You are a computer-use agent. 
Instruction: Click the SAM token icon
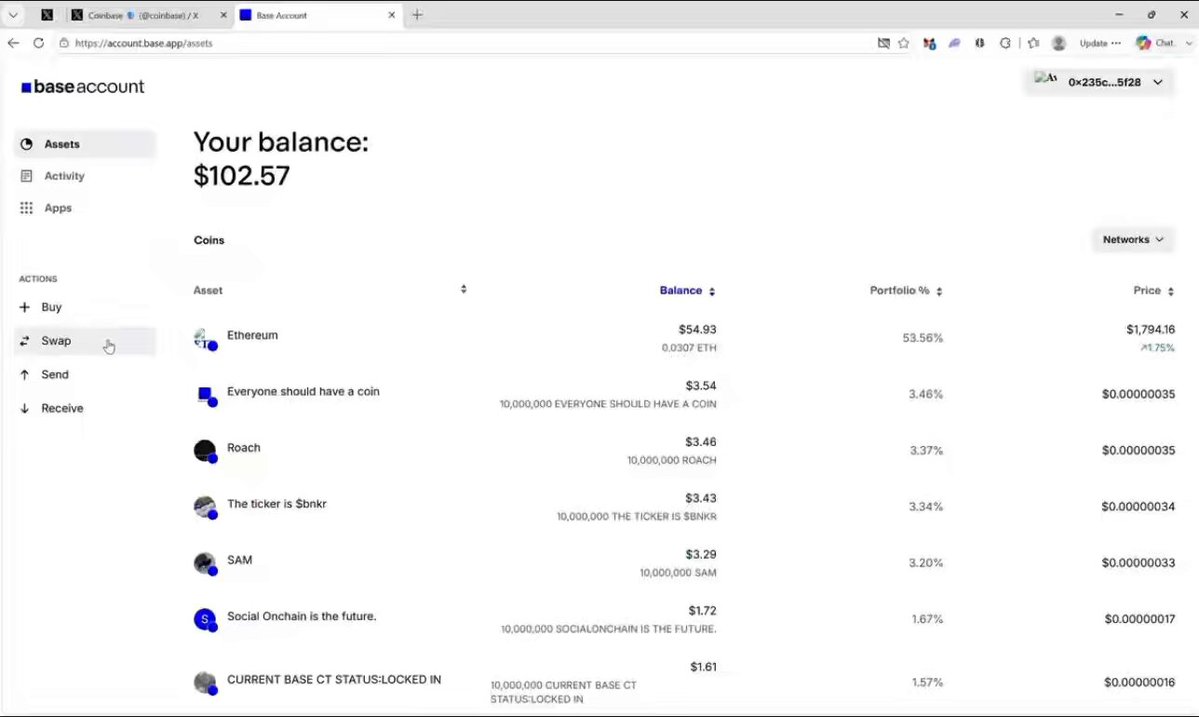205,563
